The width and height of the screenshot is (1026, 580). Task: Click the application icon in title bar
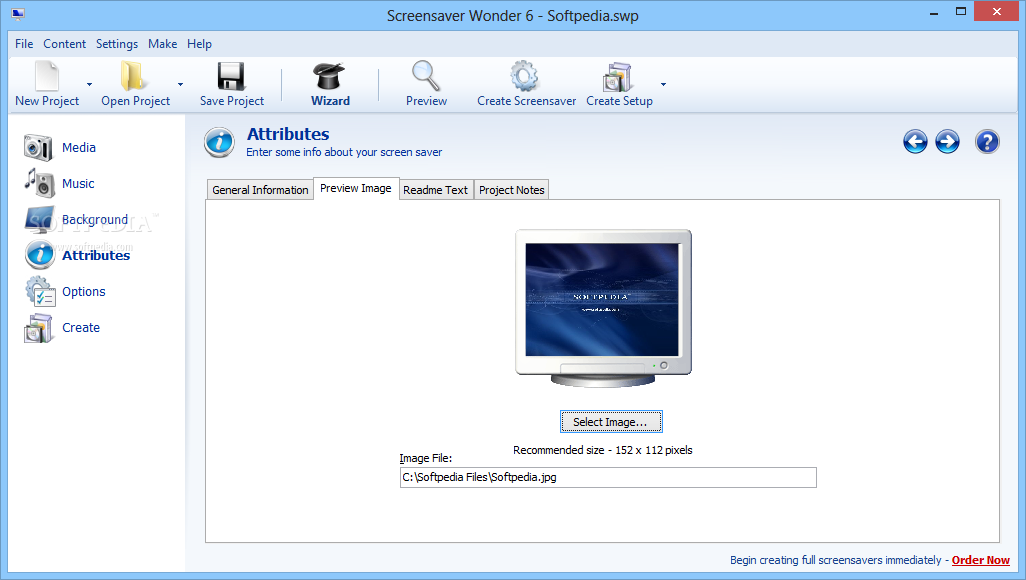(x=18, y=14)
